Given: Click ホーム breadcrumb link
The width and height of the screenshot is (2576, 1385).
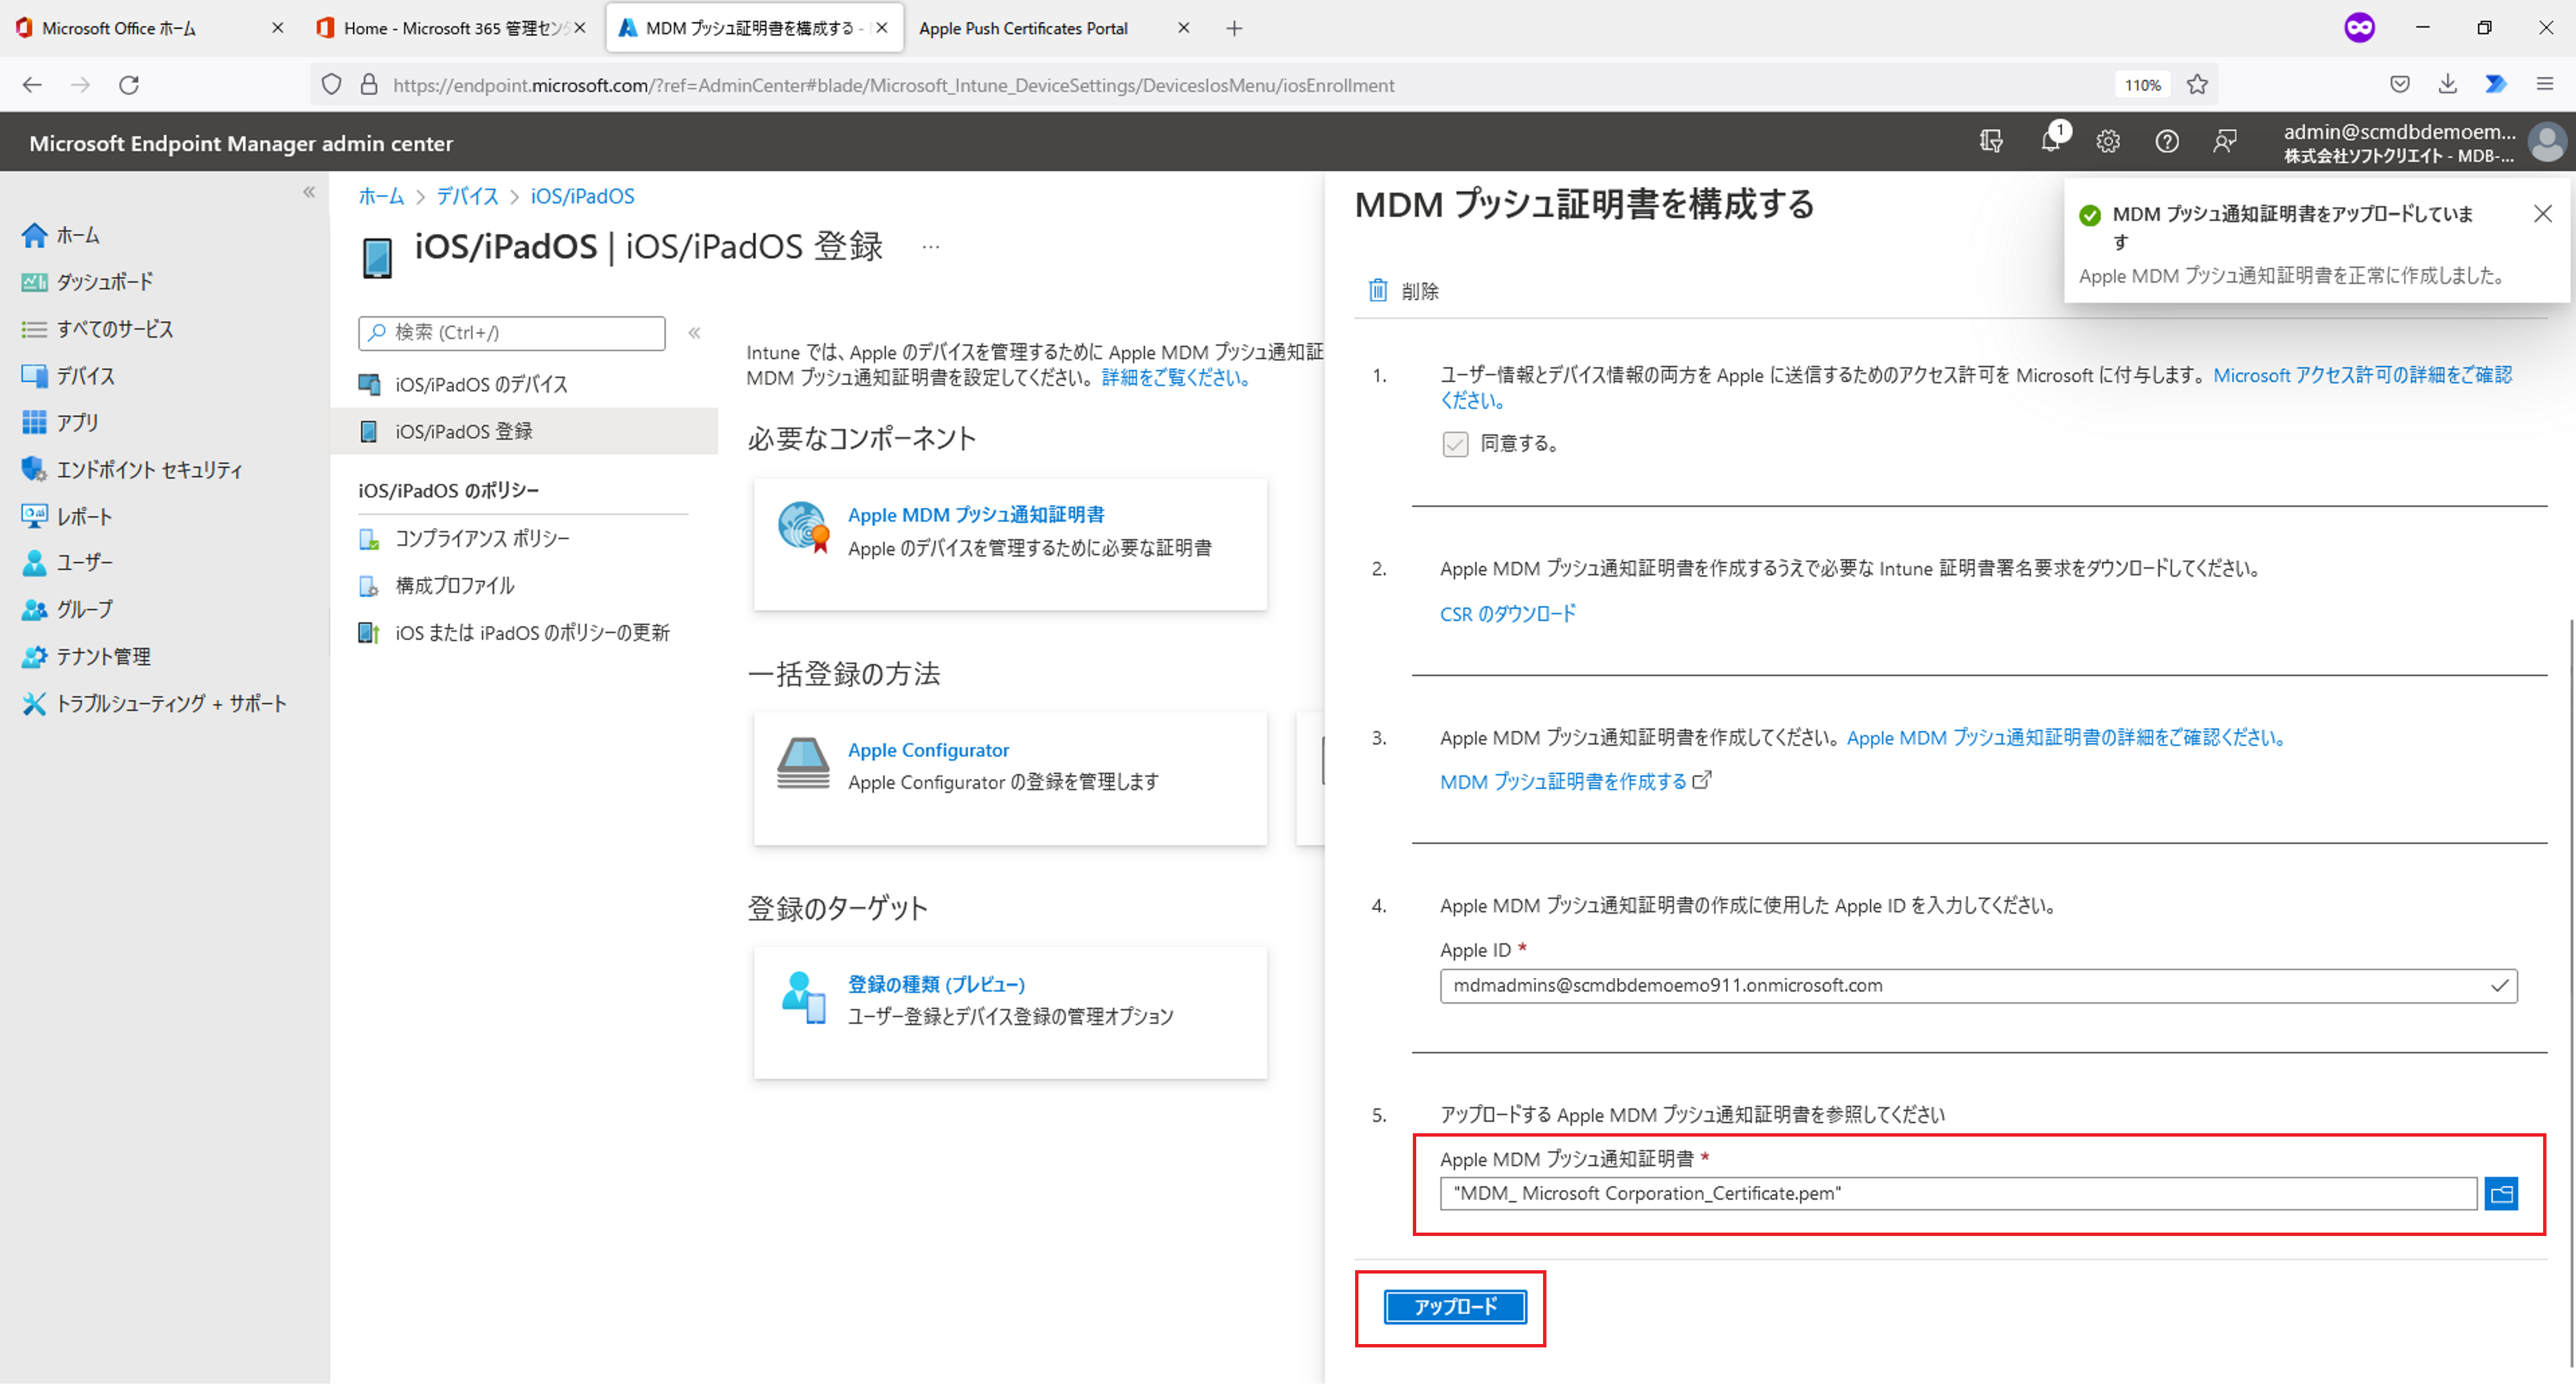Looking at the screenshot, I should click(x=381, y=196).
